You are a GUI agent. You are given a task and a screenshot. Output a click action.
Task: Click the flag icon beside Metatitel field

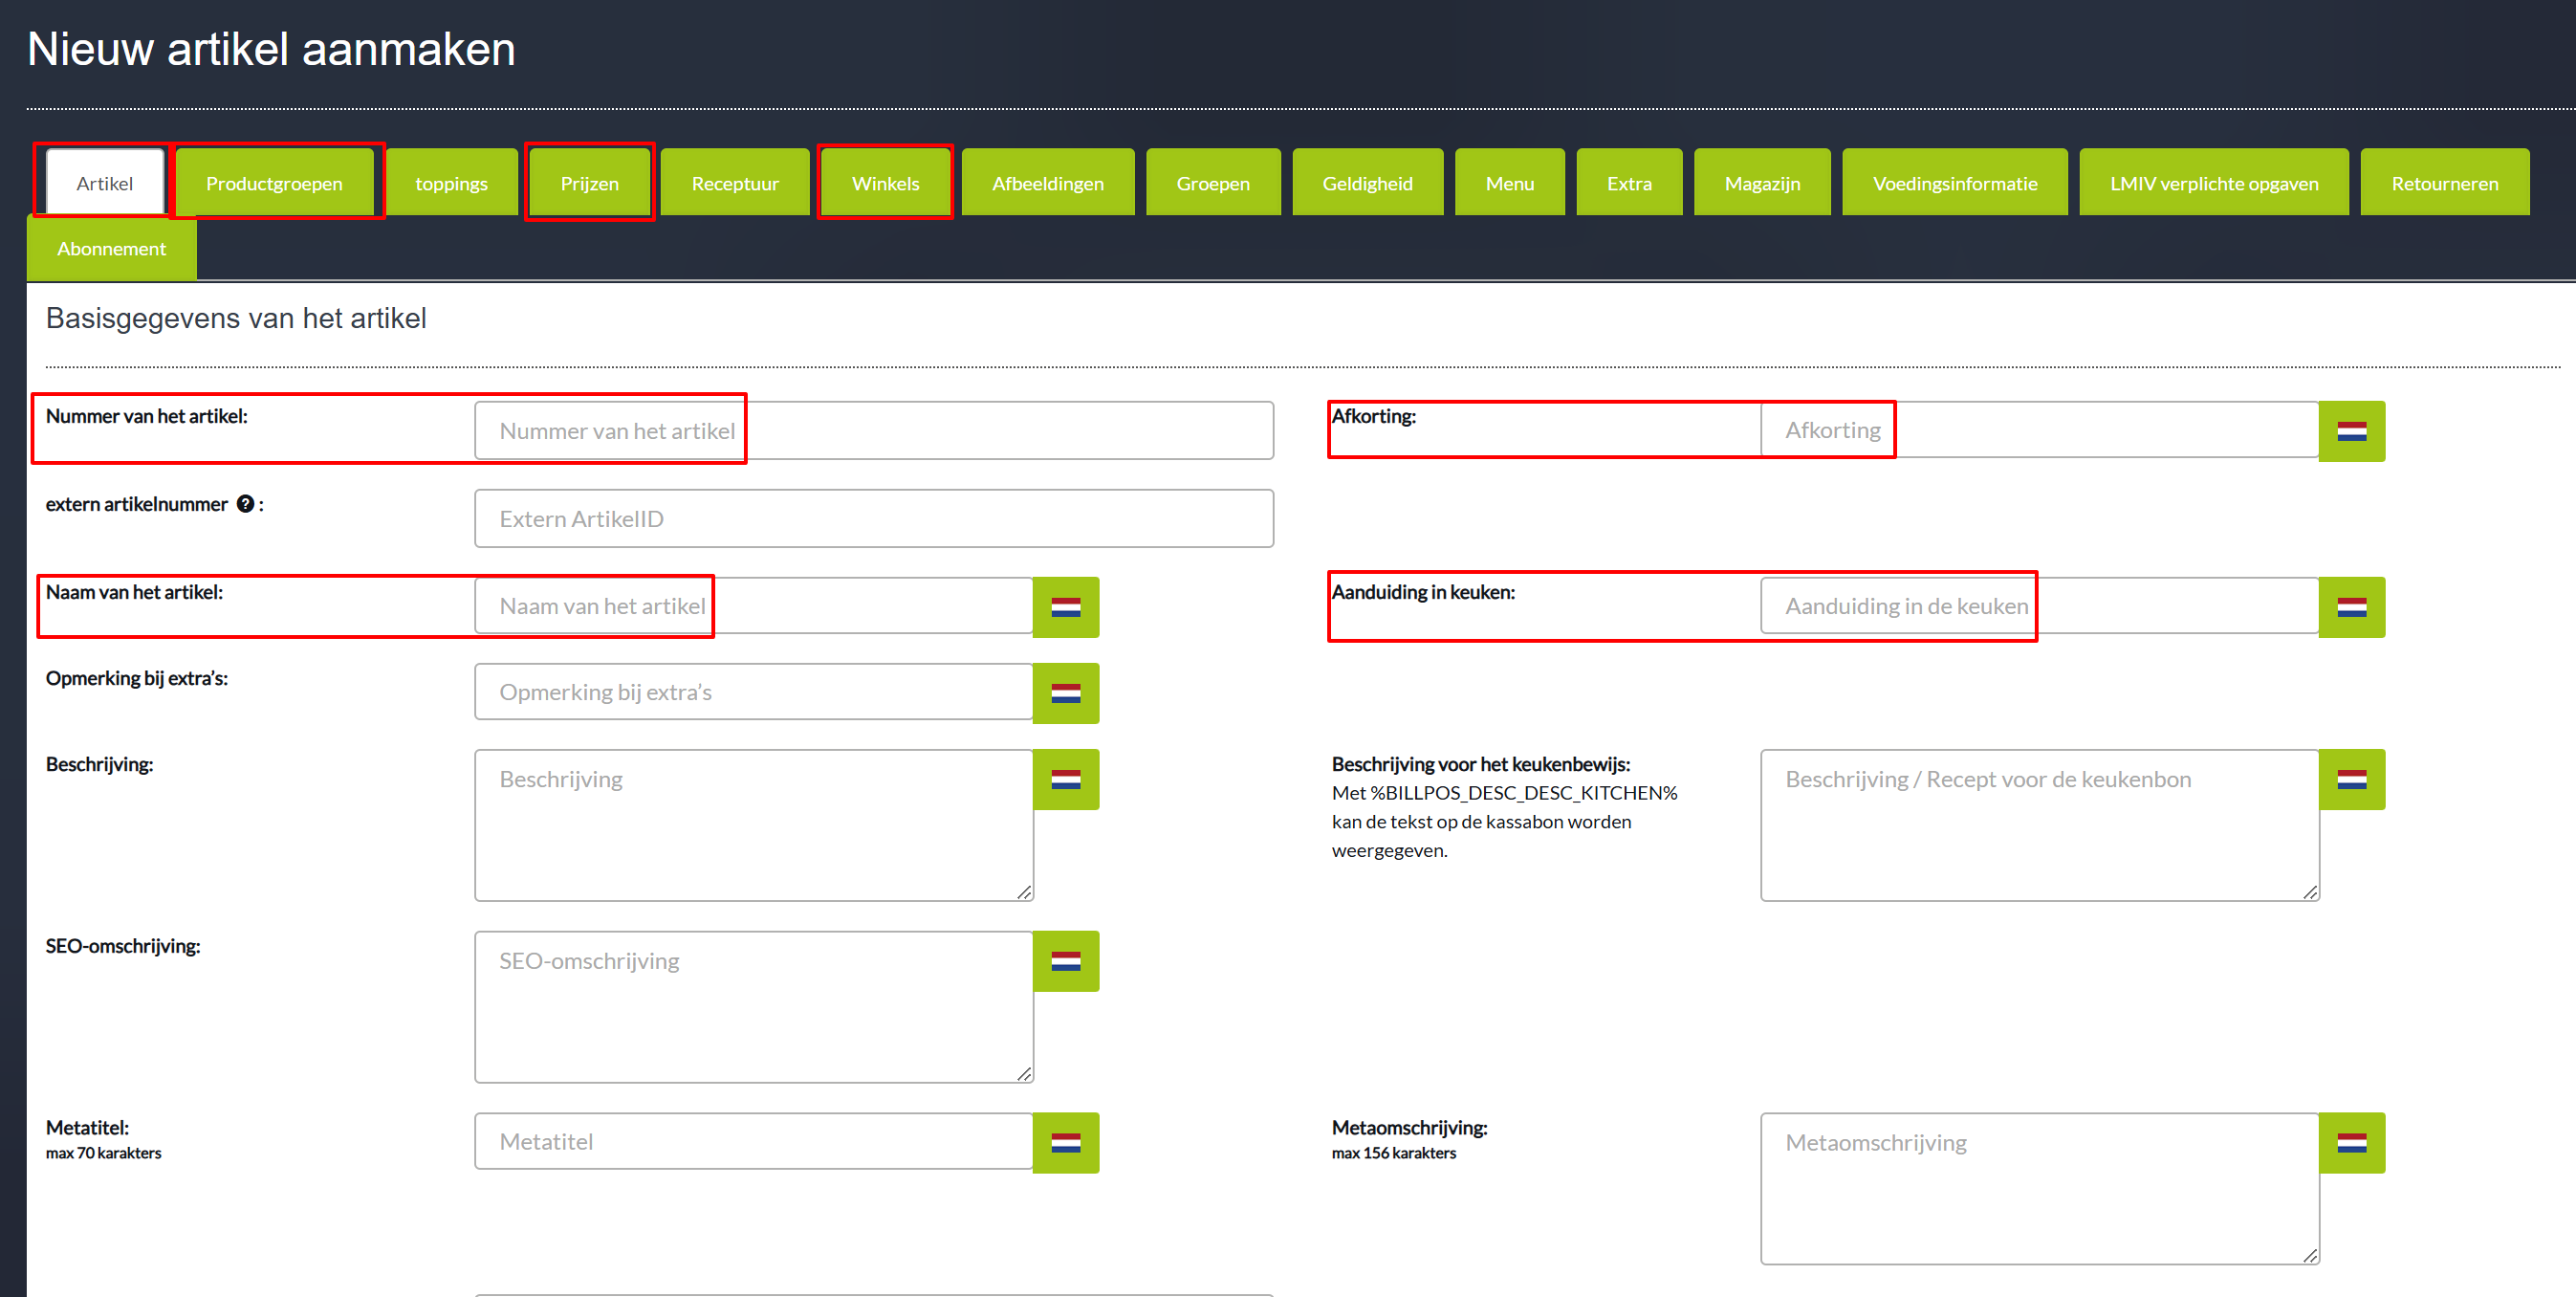tap(1065, 1142)
